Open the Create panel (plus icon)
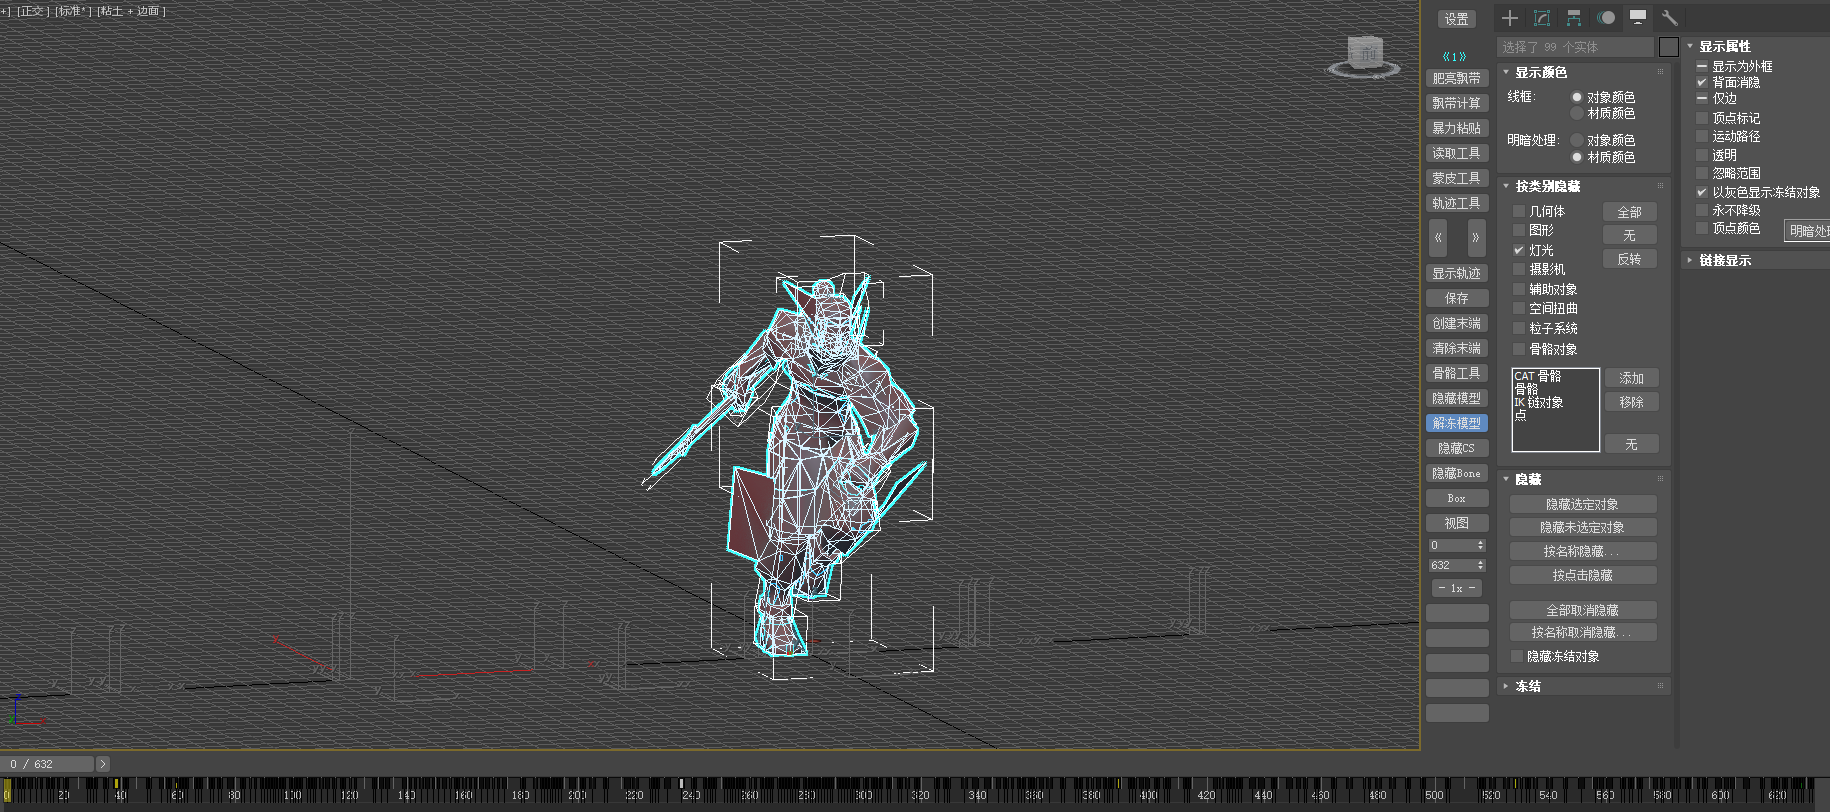This screenshot has width=1830, height=812. 1510,18
